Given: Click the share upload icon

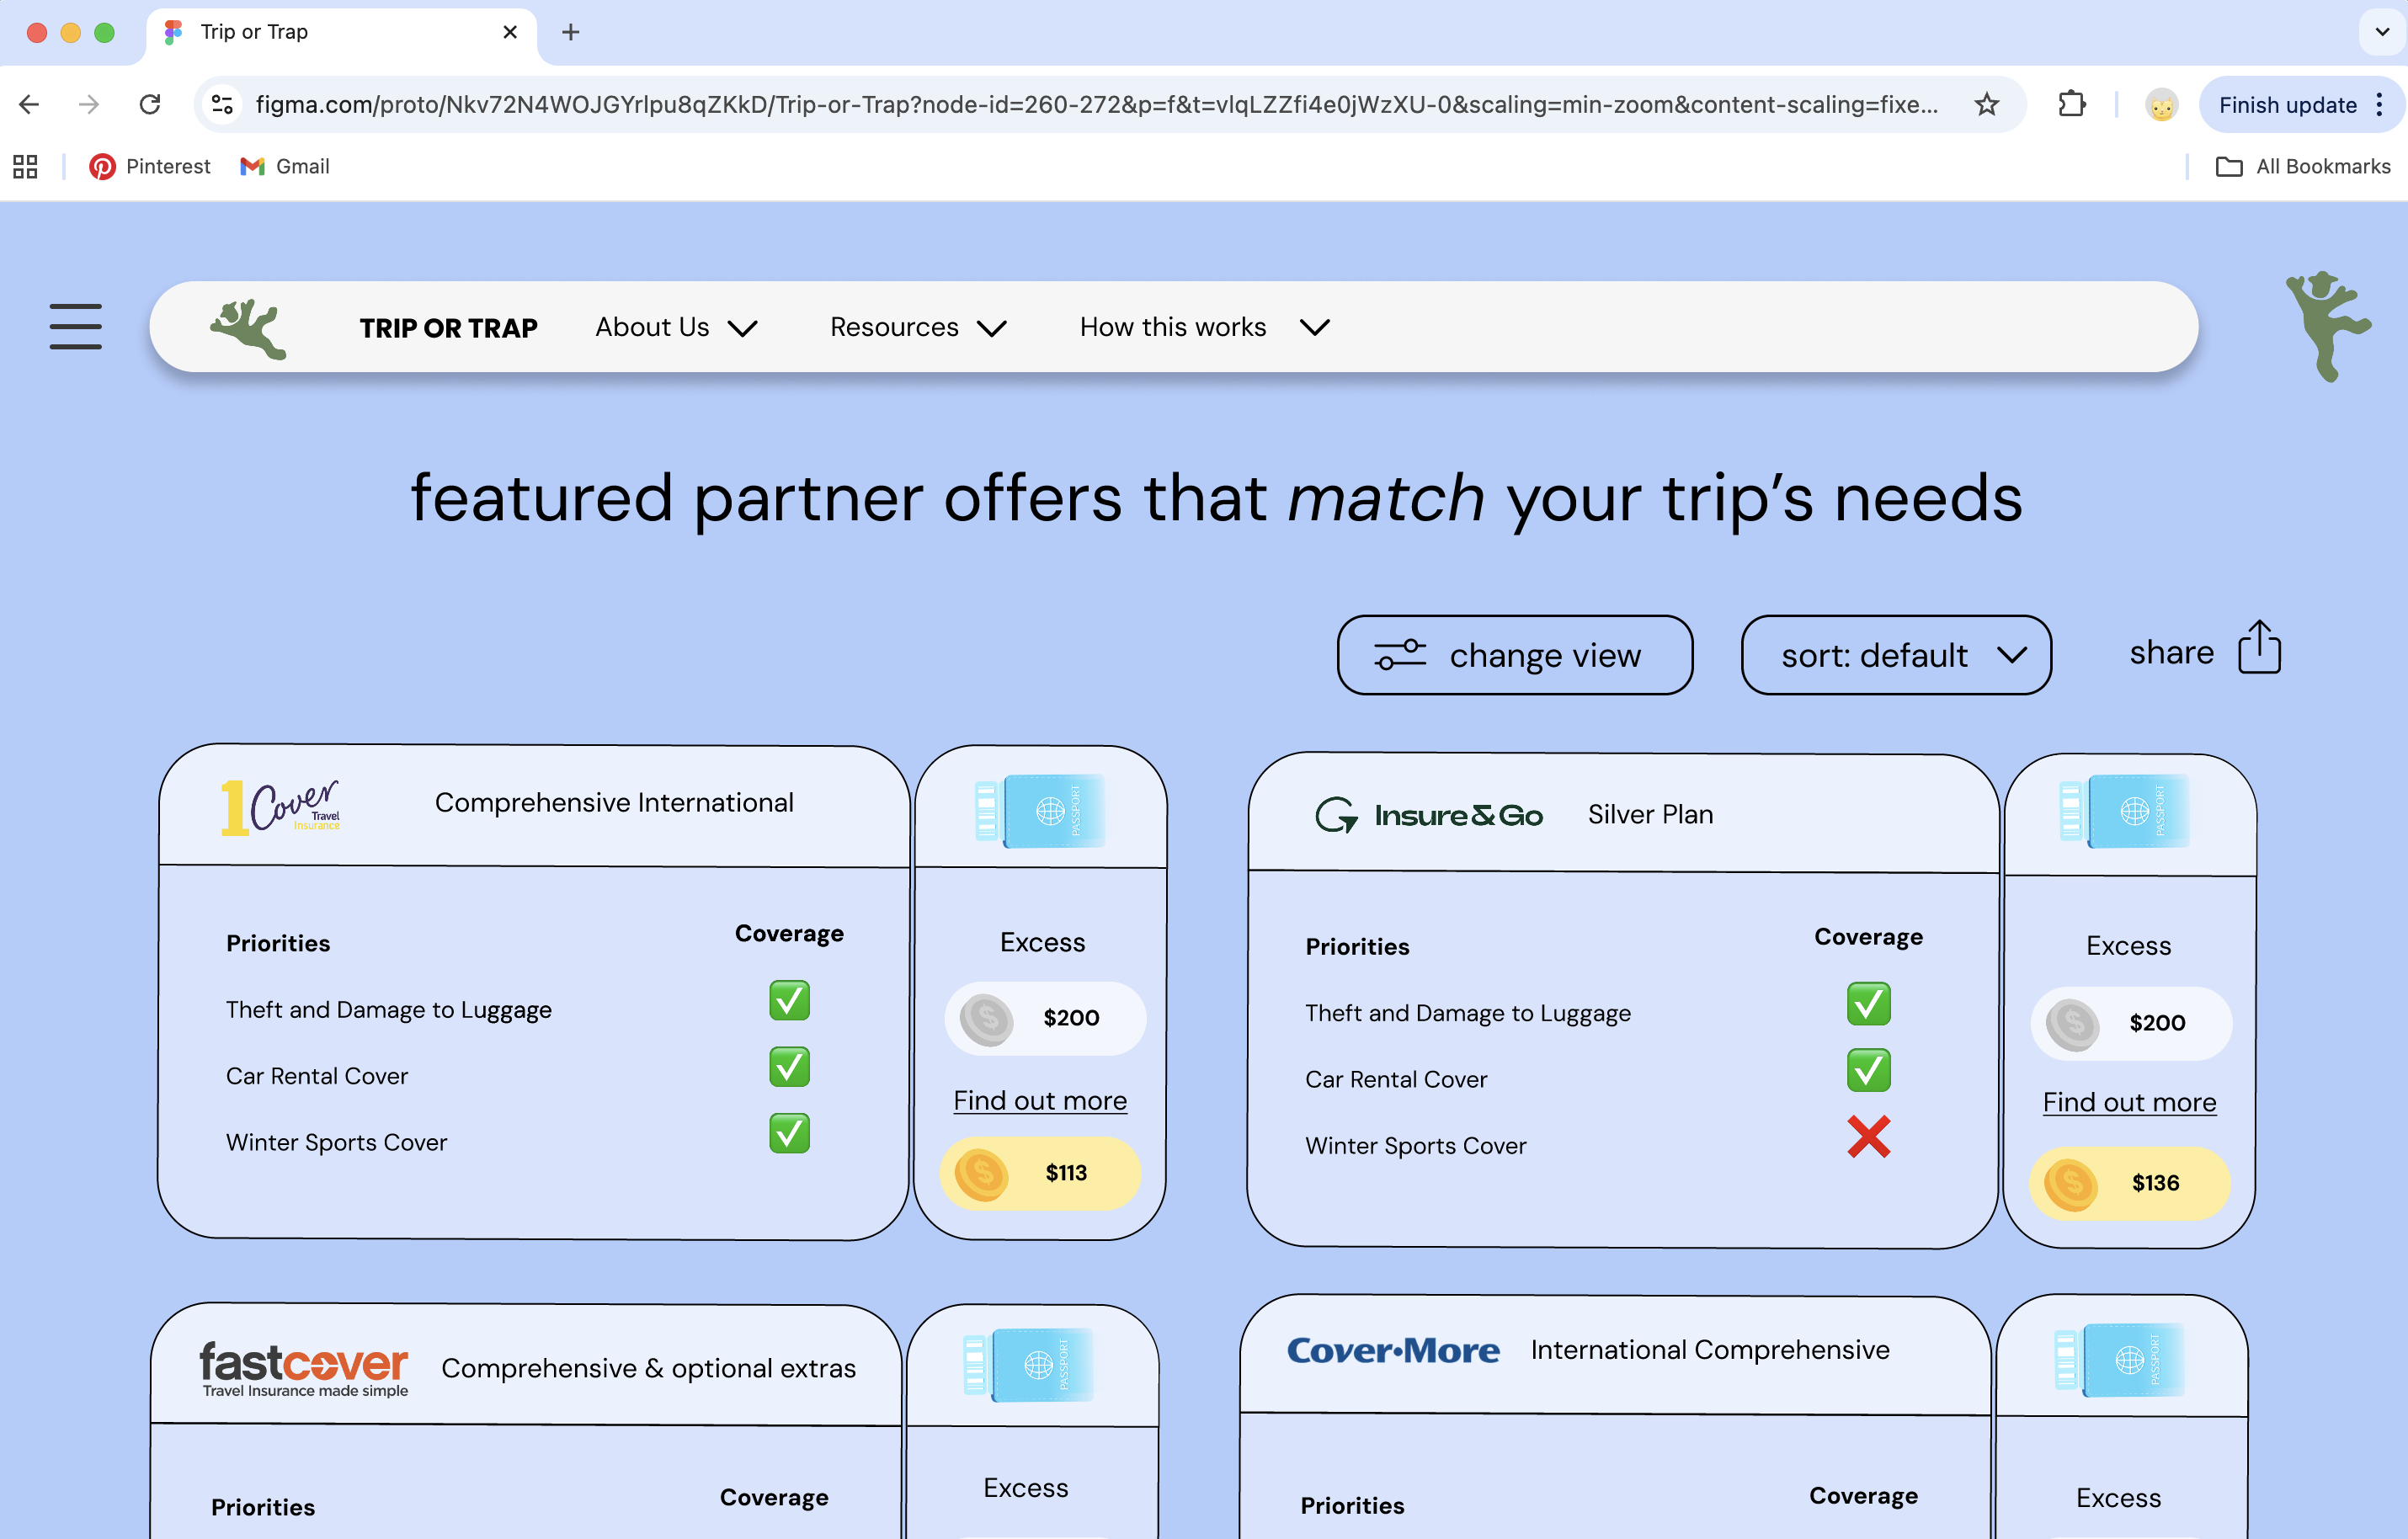Looking at the screenshot, I should click(x=2259, y=648).
